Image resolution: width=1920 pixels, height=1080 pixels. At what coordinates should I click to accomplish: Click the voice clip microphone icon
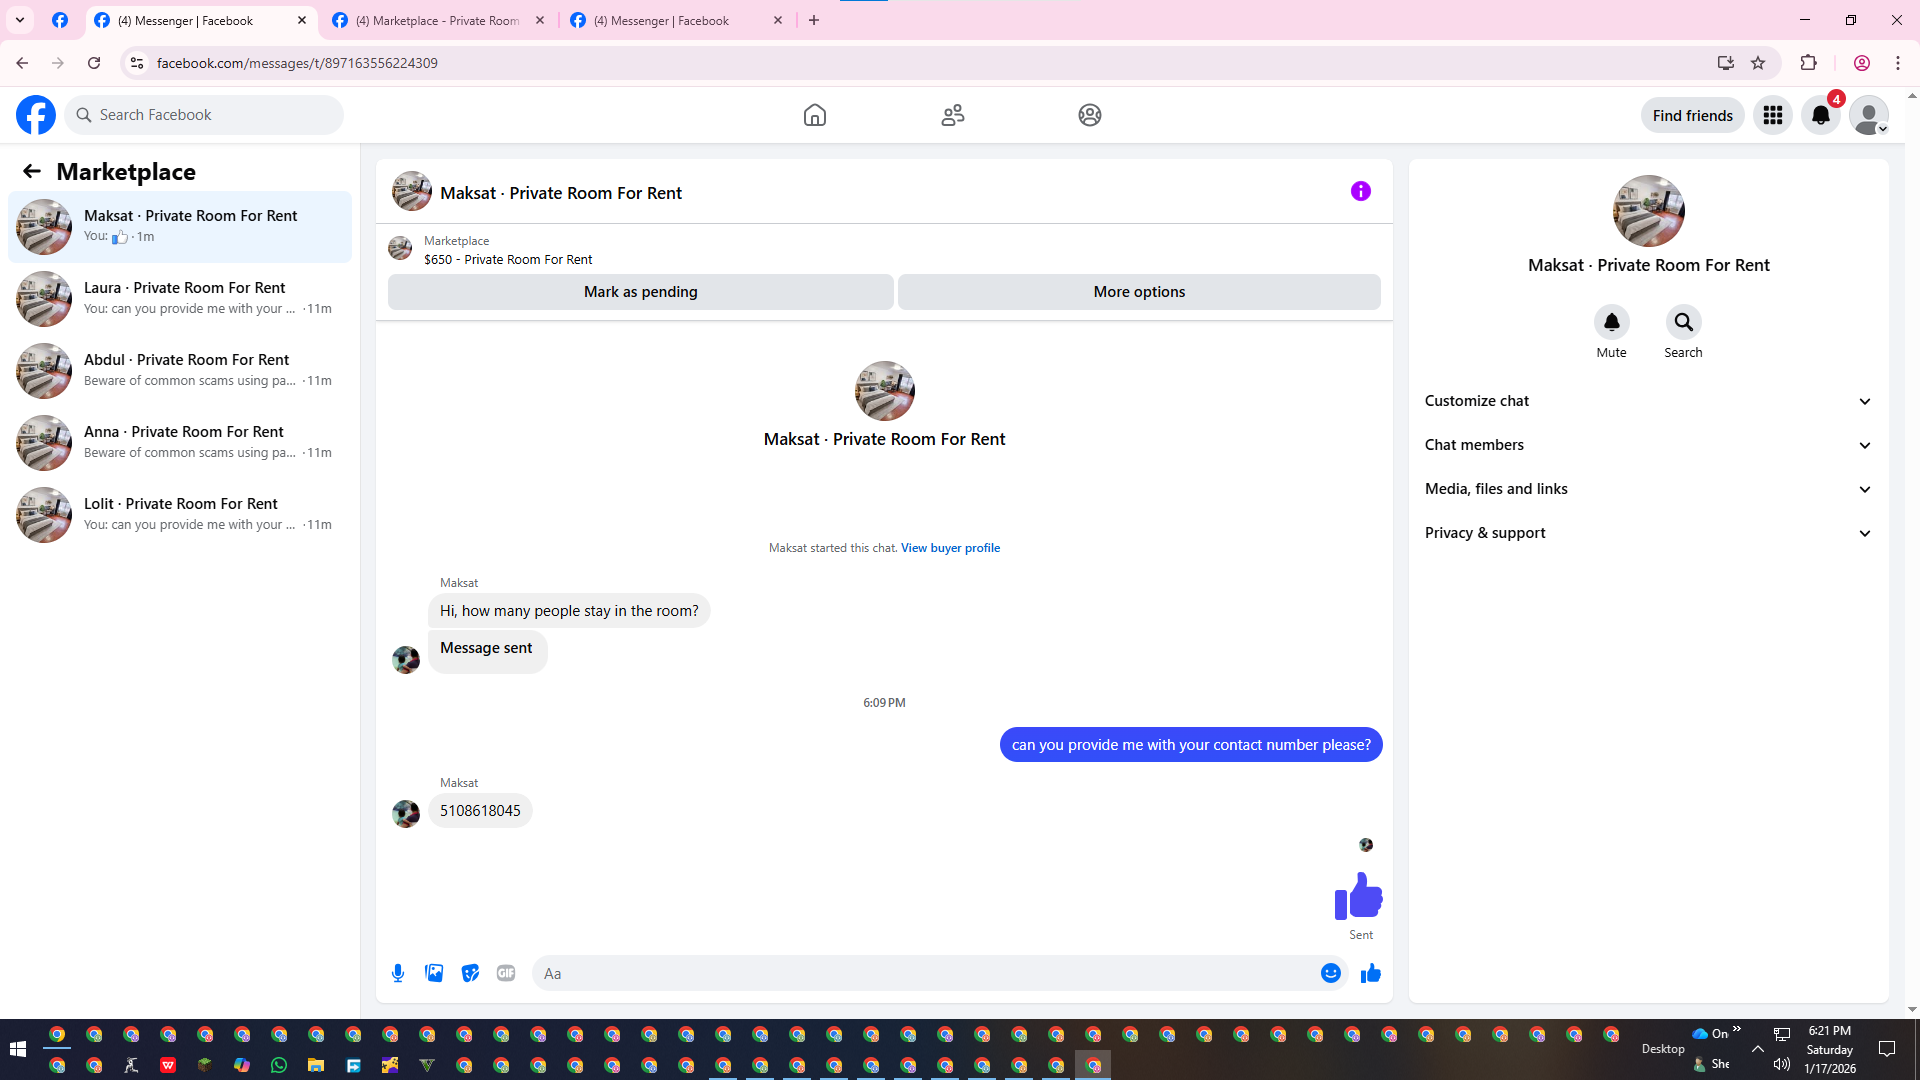pos(398,973)
